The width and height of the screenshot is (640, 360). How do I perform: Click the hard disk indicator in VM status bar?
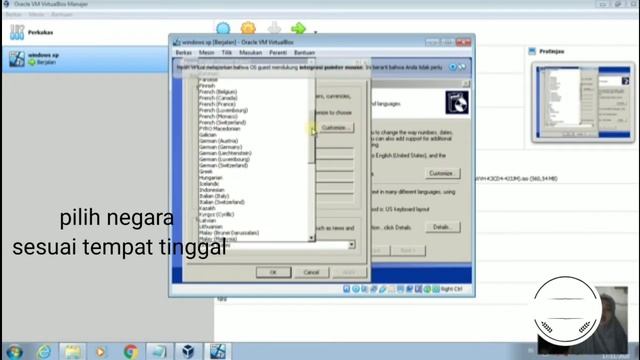point(347,289)
